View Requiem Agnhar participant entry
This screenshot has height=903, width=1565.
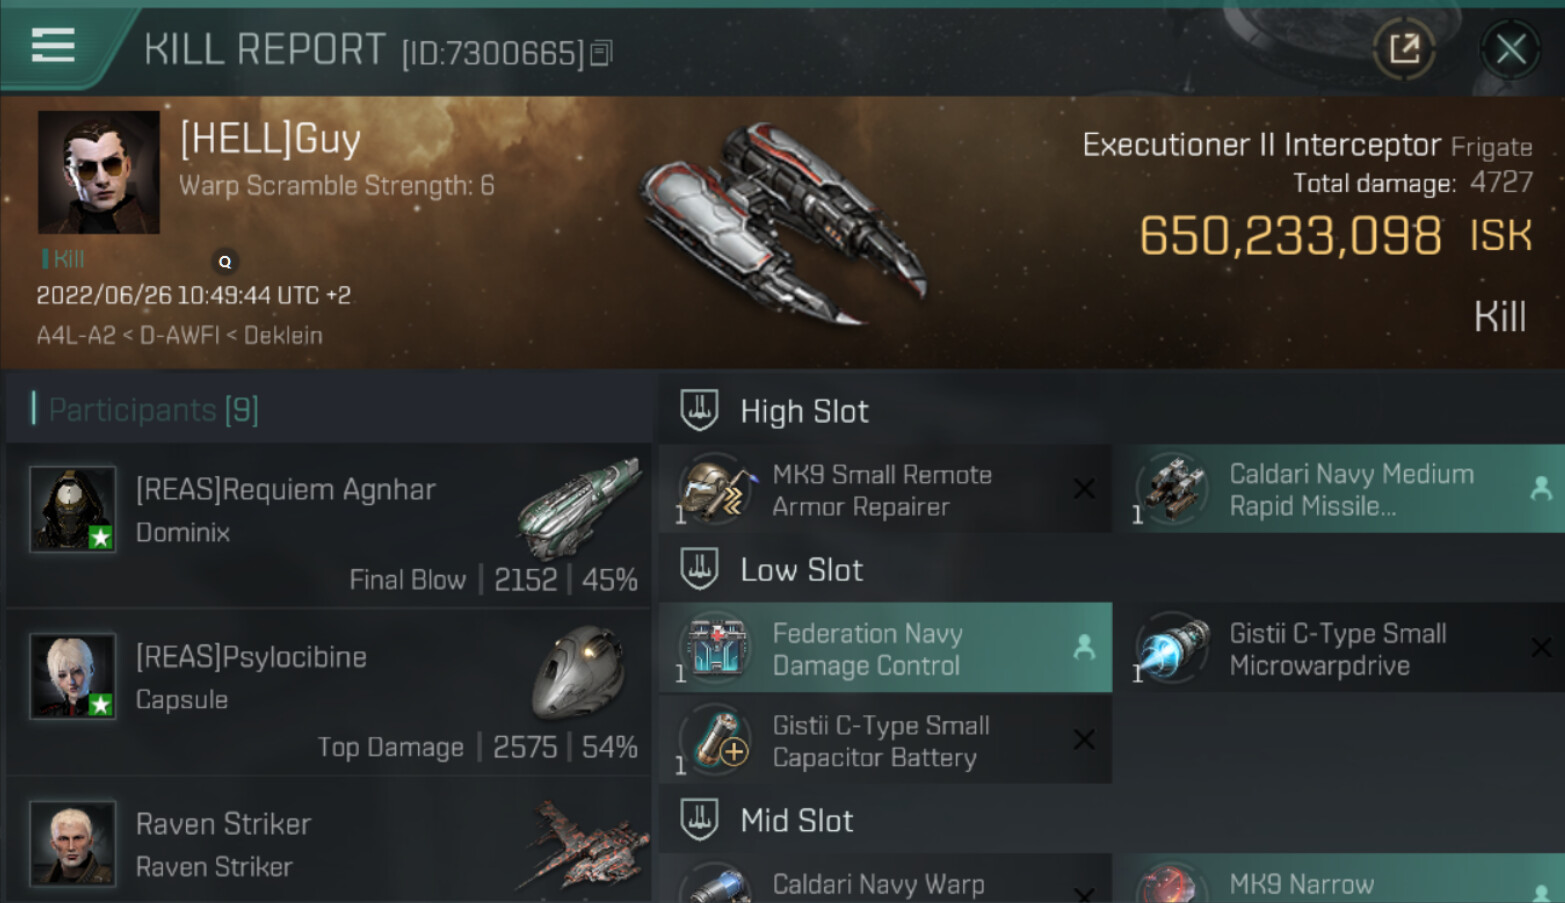(329, 526)
